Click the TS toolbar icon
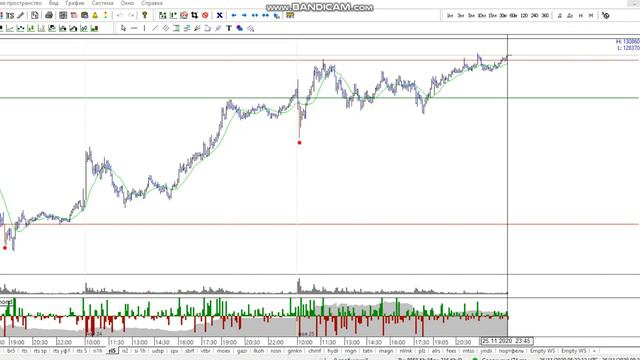The image size is (640, 360). click(10, 16)
